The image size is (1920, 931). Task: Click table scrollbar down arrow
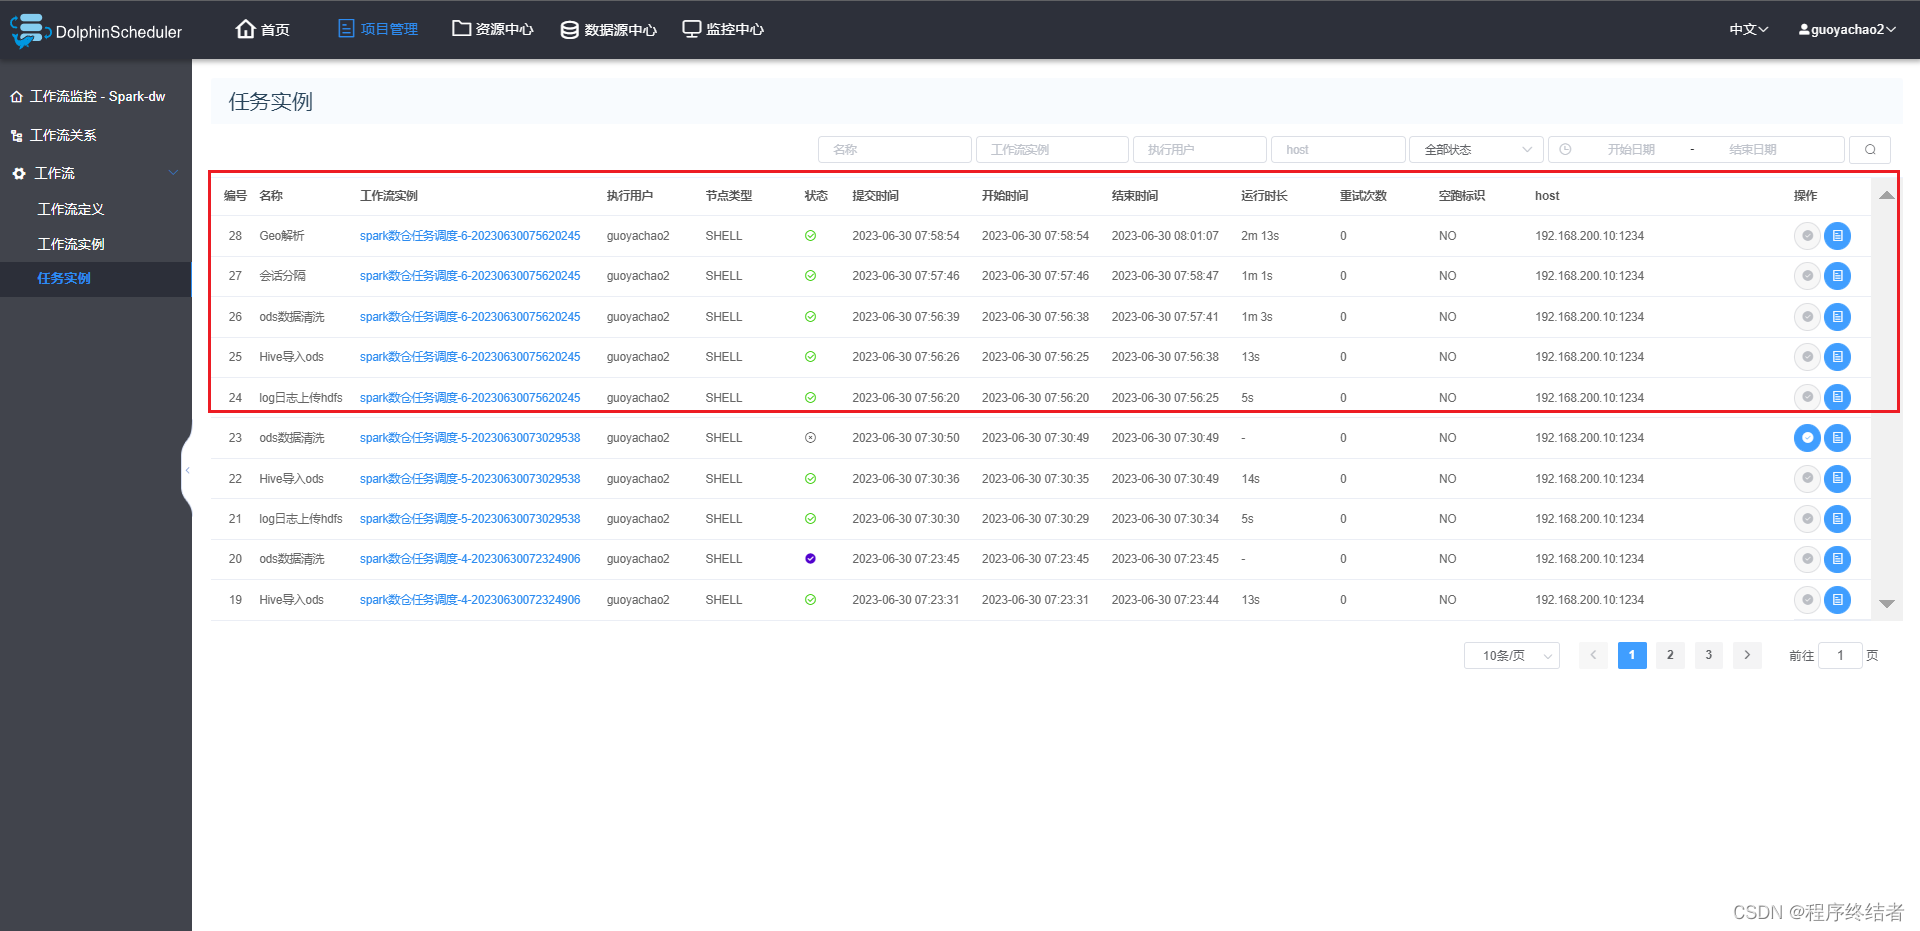tap(1886, 604)
